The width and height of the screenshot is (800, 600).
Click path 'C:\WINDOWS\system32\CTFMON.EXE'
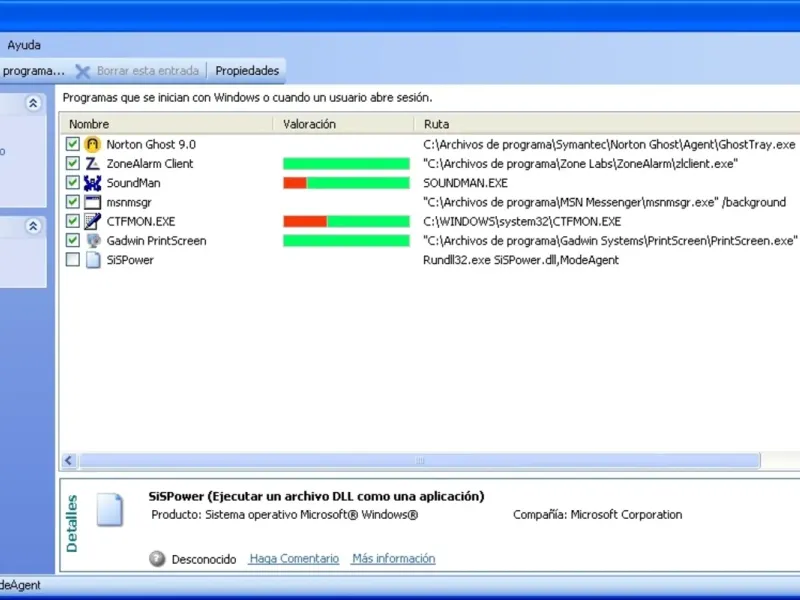coord(522,221)
